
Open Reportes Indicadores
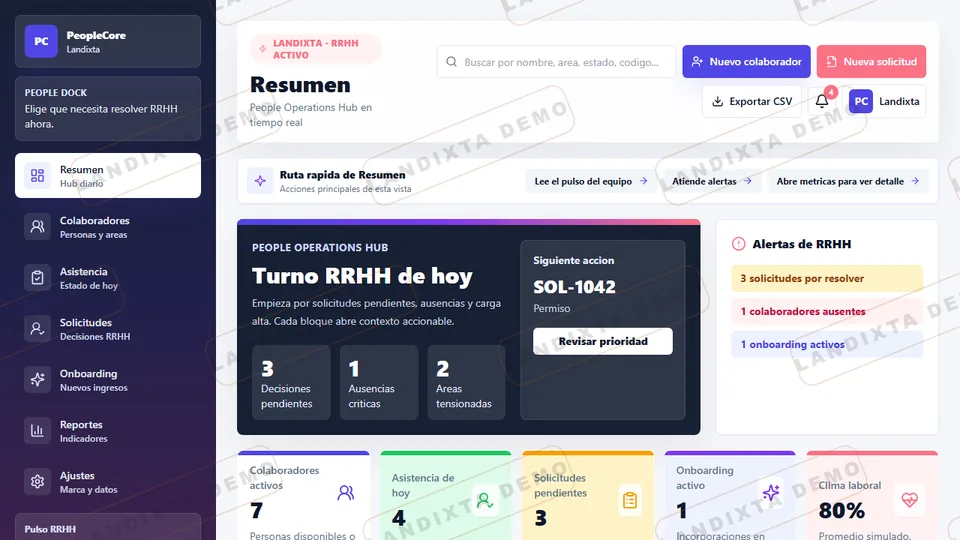click(x=108, y=430)
